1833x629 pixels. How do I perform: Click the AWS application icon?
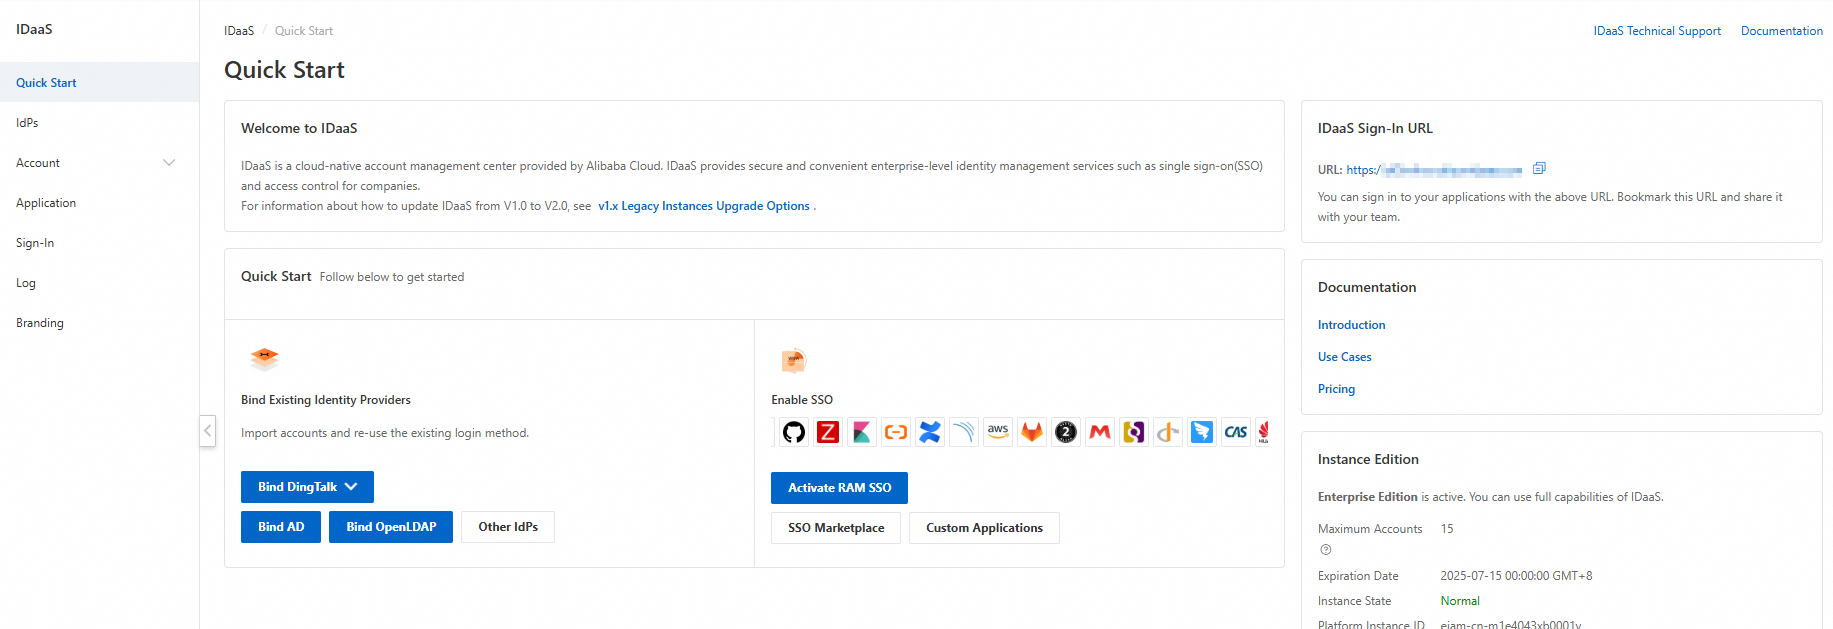pos(998,432)
